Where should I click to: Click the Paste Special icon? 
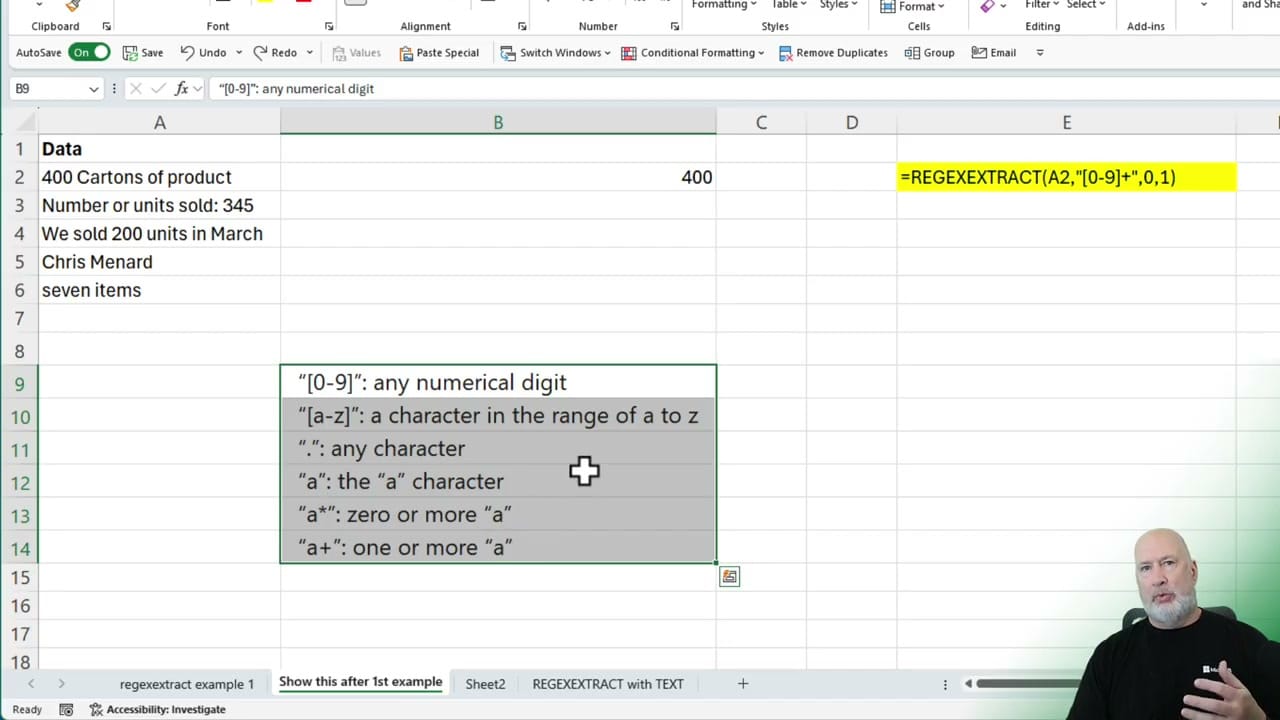(x=404, y=52)
